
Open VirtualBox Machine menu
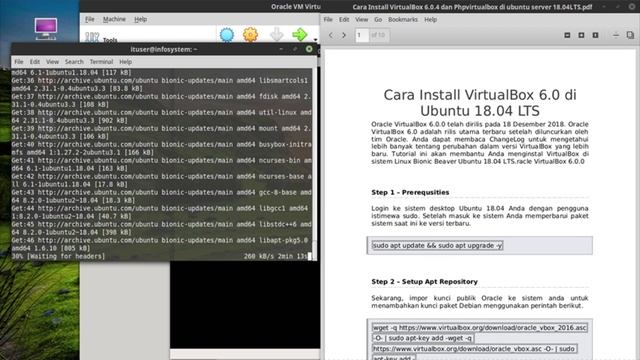(x=114, y=19)
